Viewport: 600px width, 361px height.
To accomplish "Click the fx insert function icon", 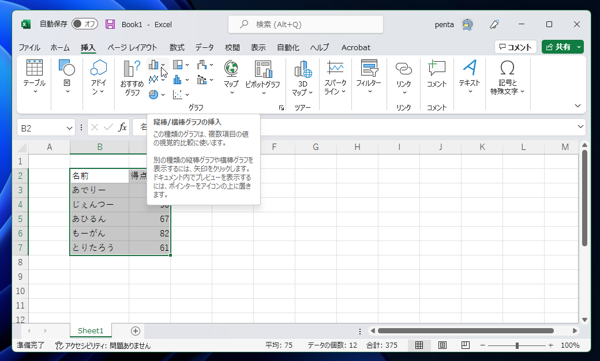I will (122, 127).
